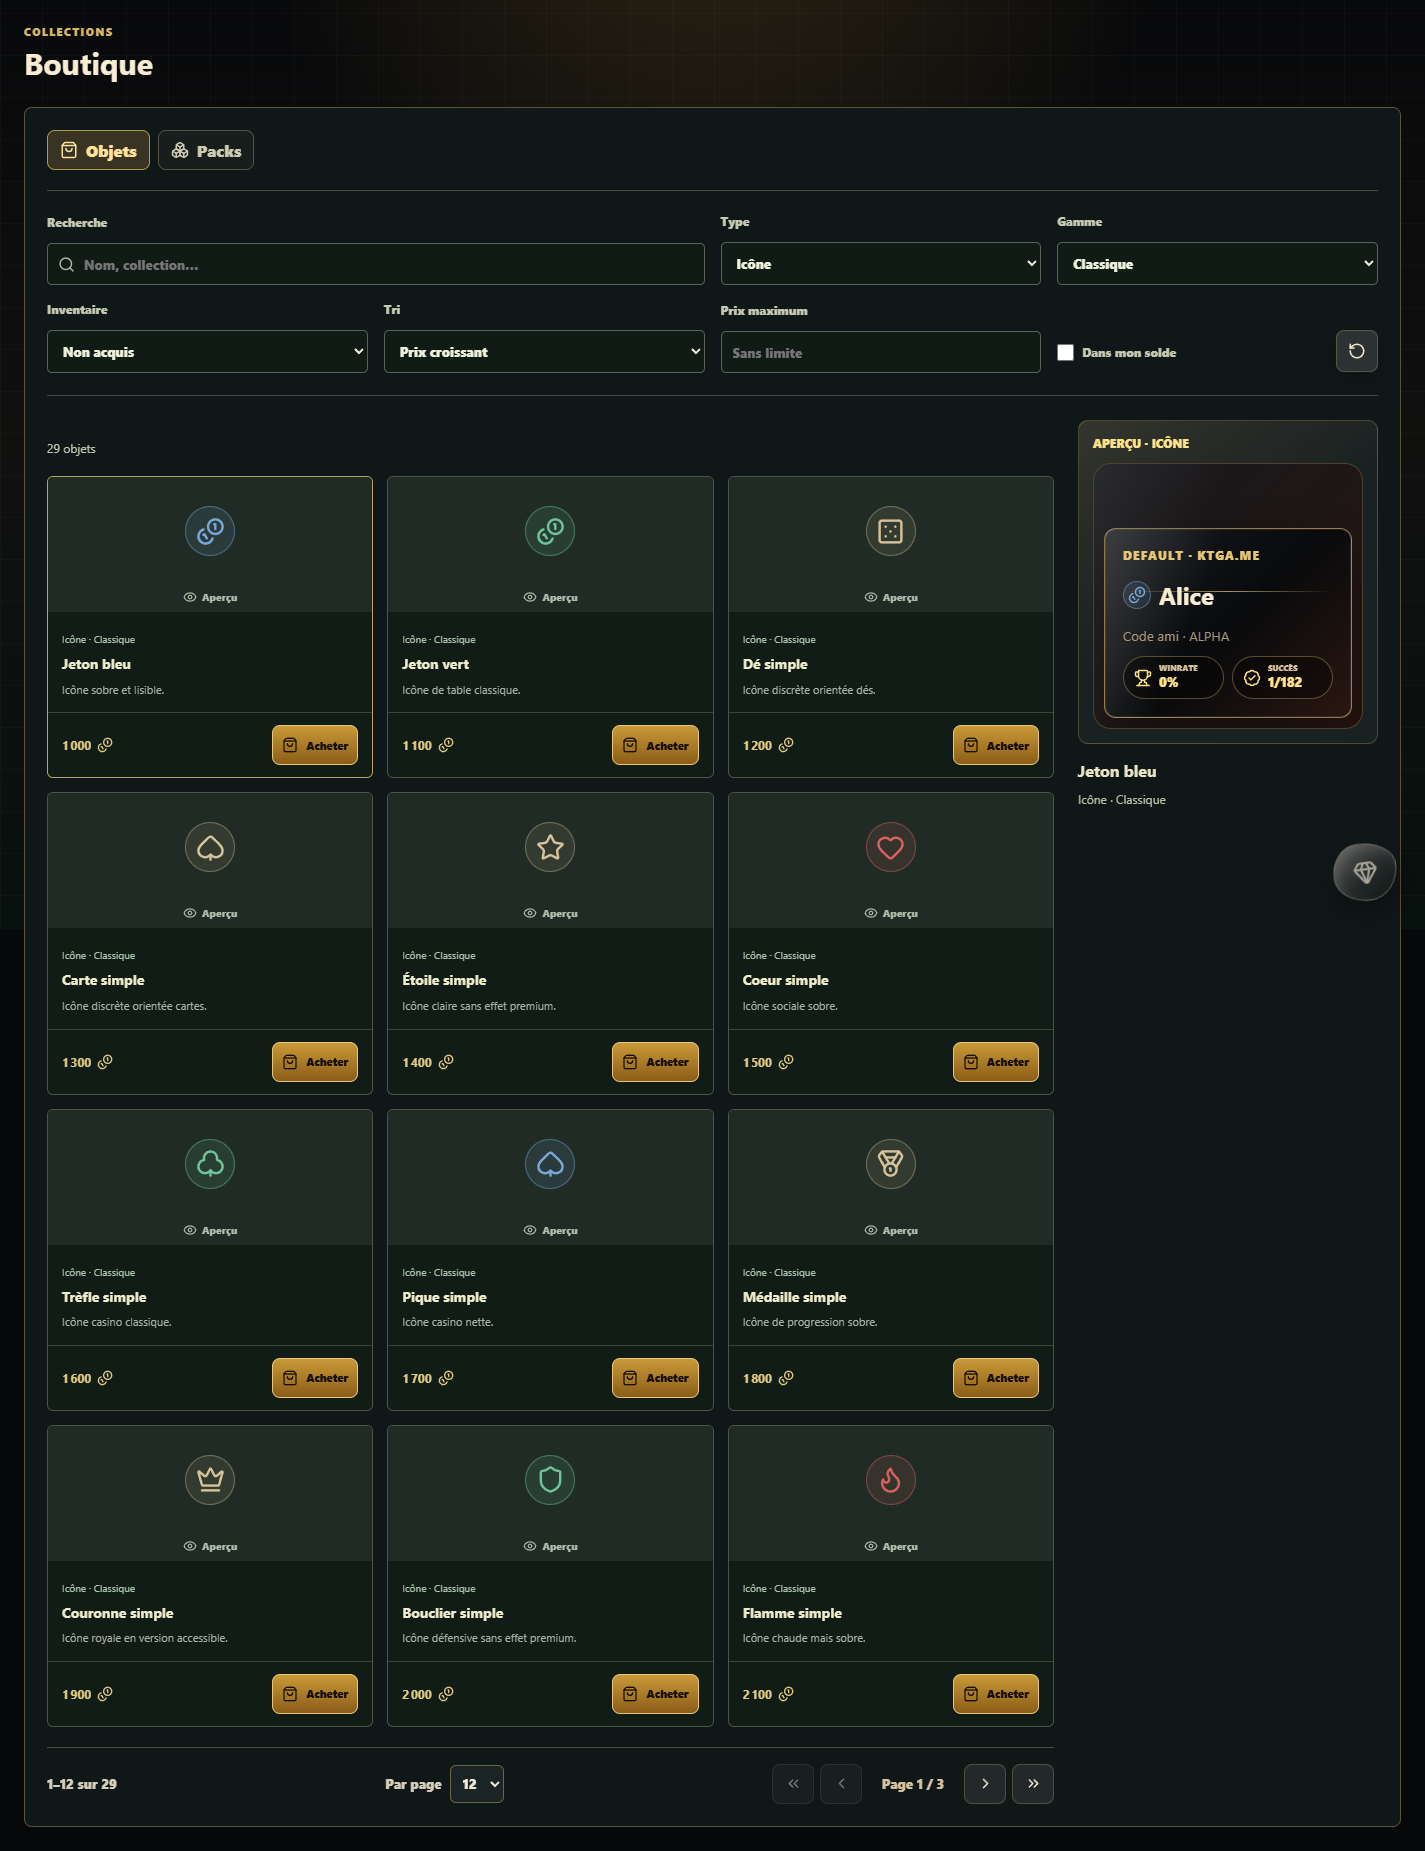Click the Recherche search input field

click(375, 264)
